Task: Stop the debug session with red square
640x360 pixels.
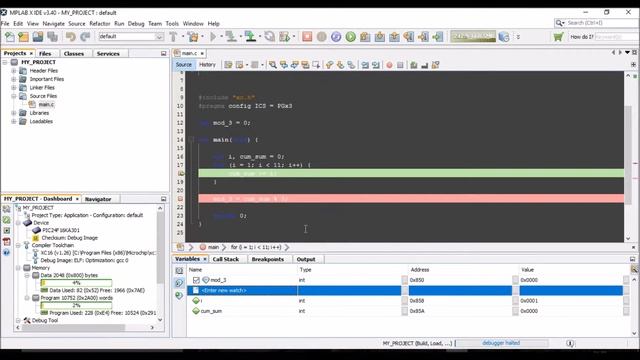Action: (307, 37)
